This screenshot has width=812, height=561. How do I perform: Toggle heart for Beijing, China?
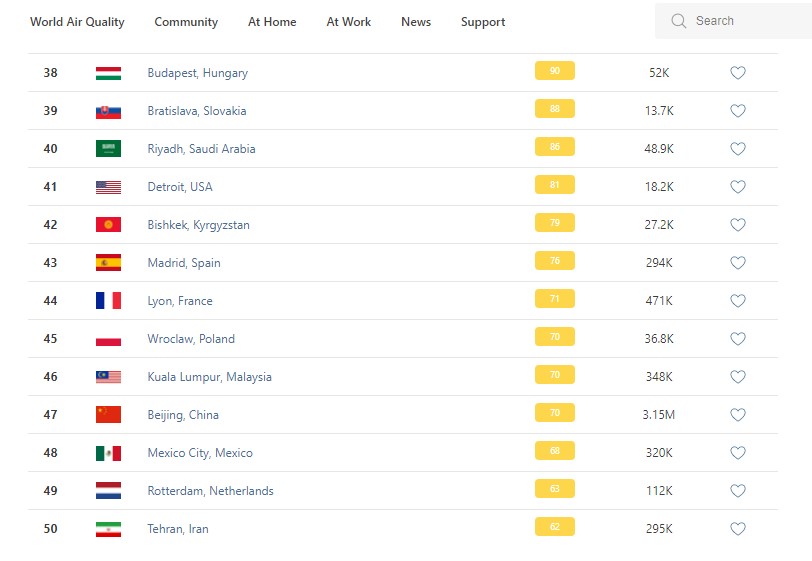tap(738, 415)
